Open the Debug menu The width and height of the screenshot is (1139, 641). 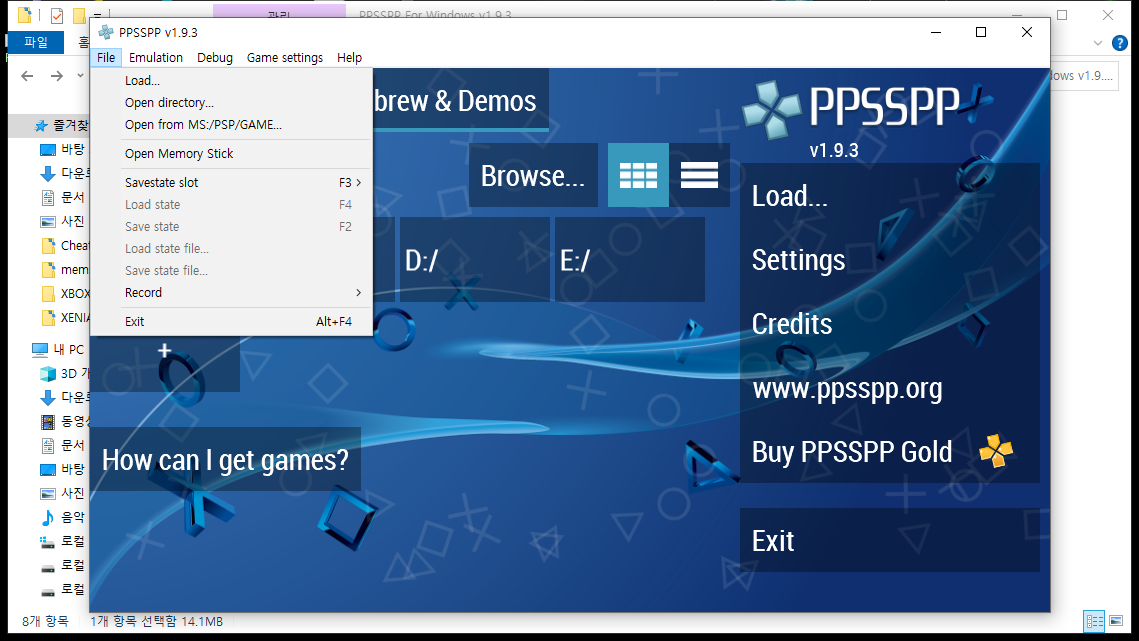click(x=215, y=57)
